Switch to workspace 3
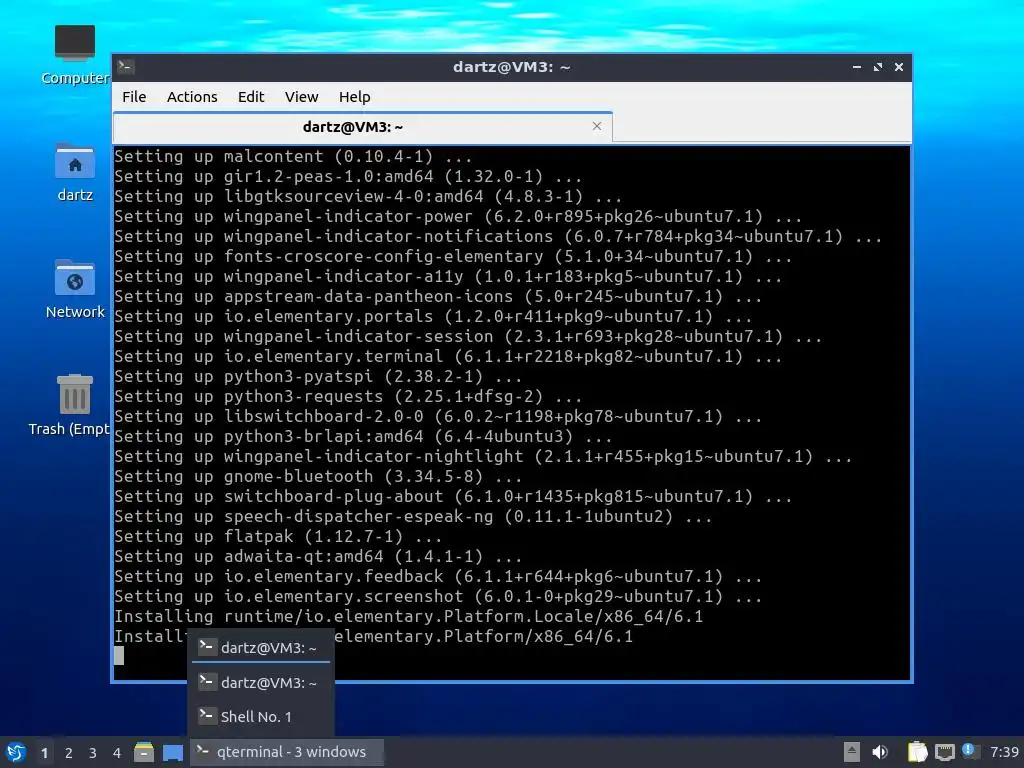 tap(93, 753)
